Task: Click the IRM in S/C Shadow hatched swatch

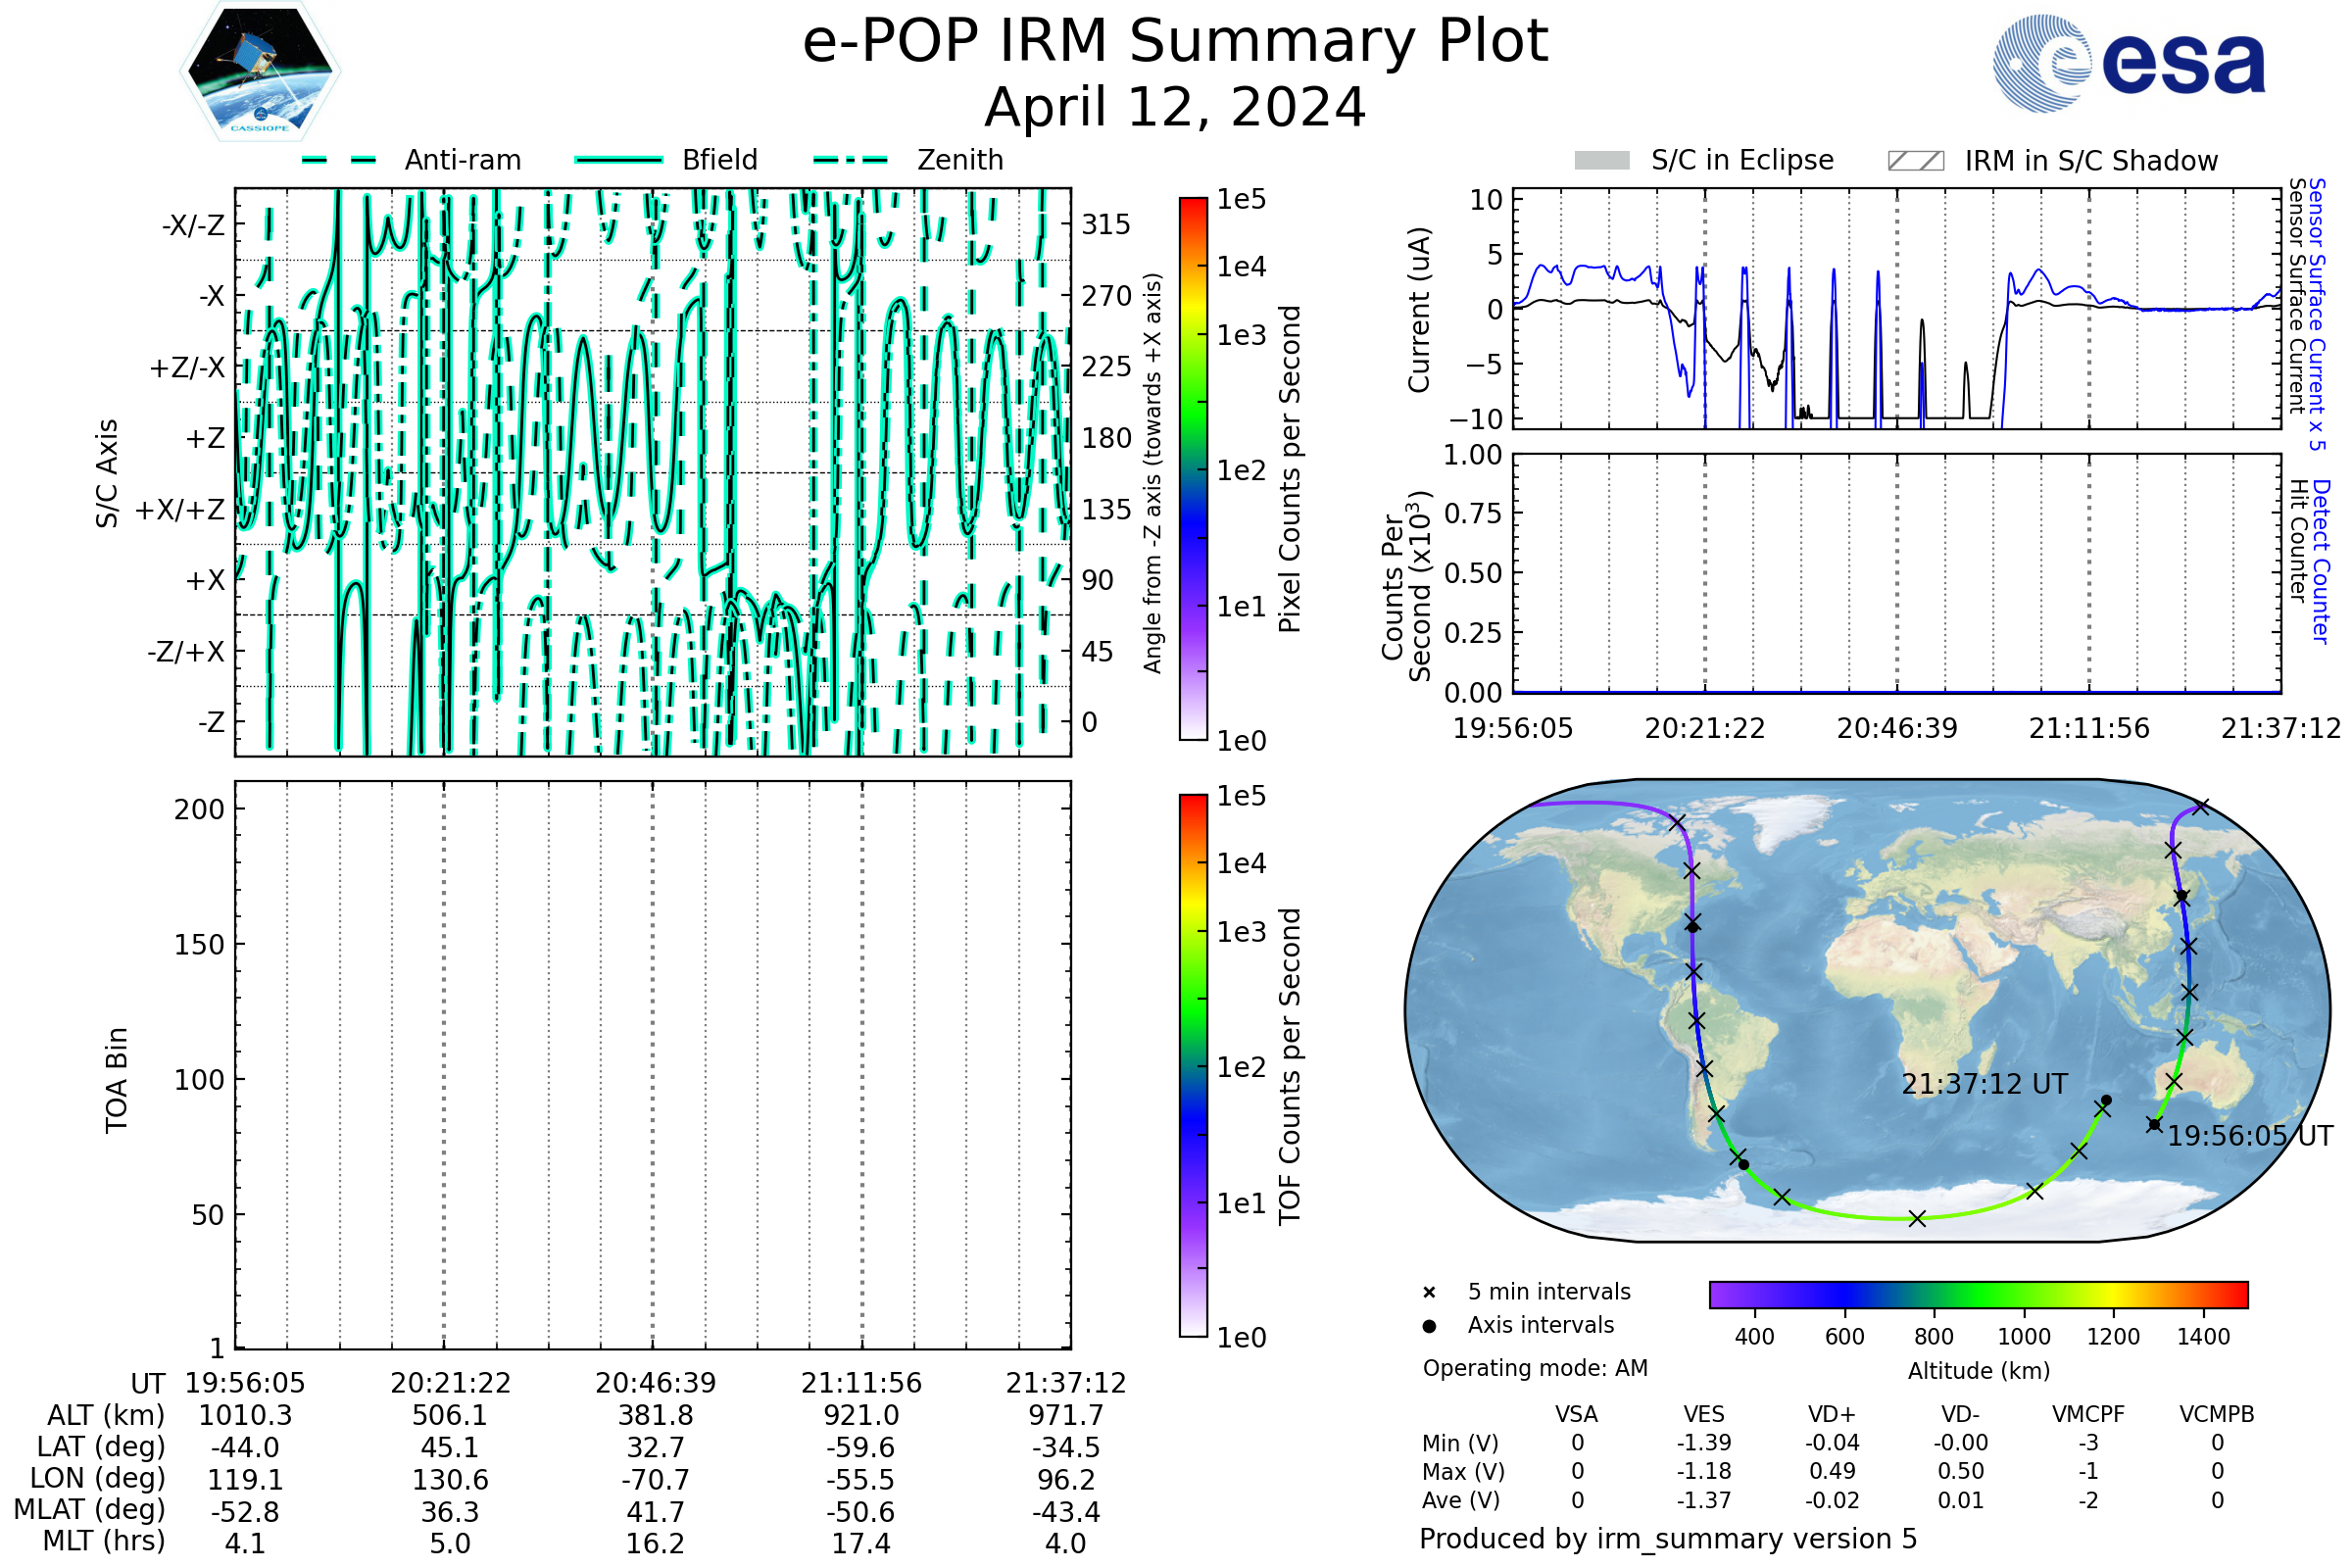Action: (x=1915, y=161)
